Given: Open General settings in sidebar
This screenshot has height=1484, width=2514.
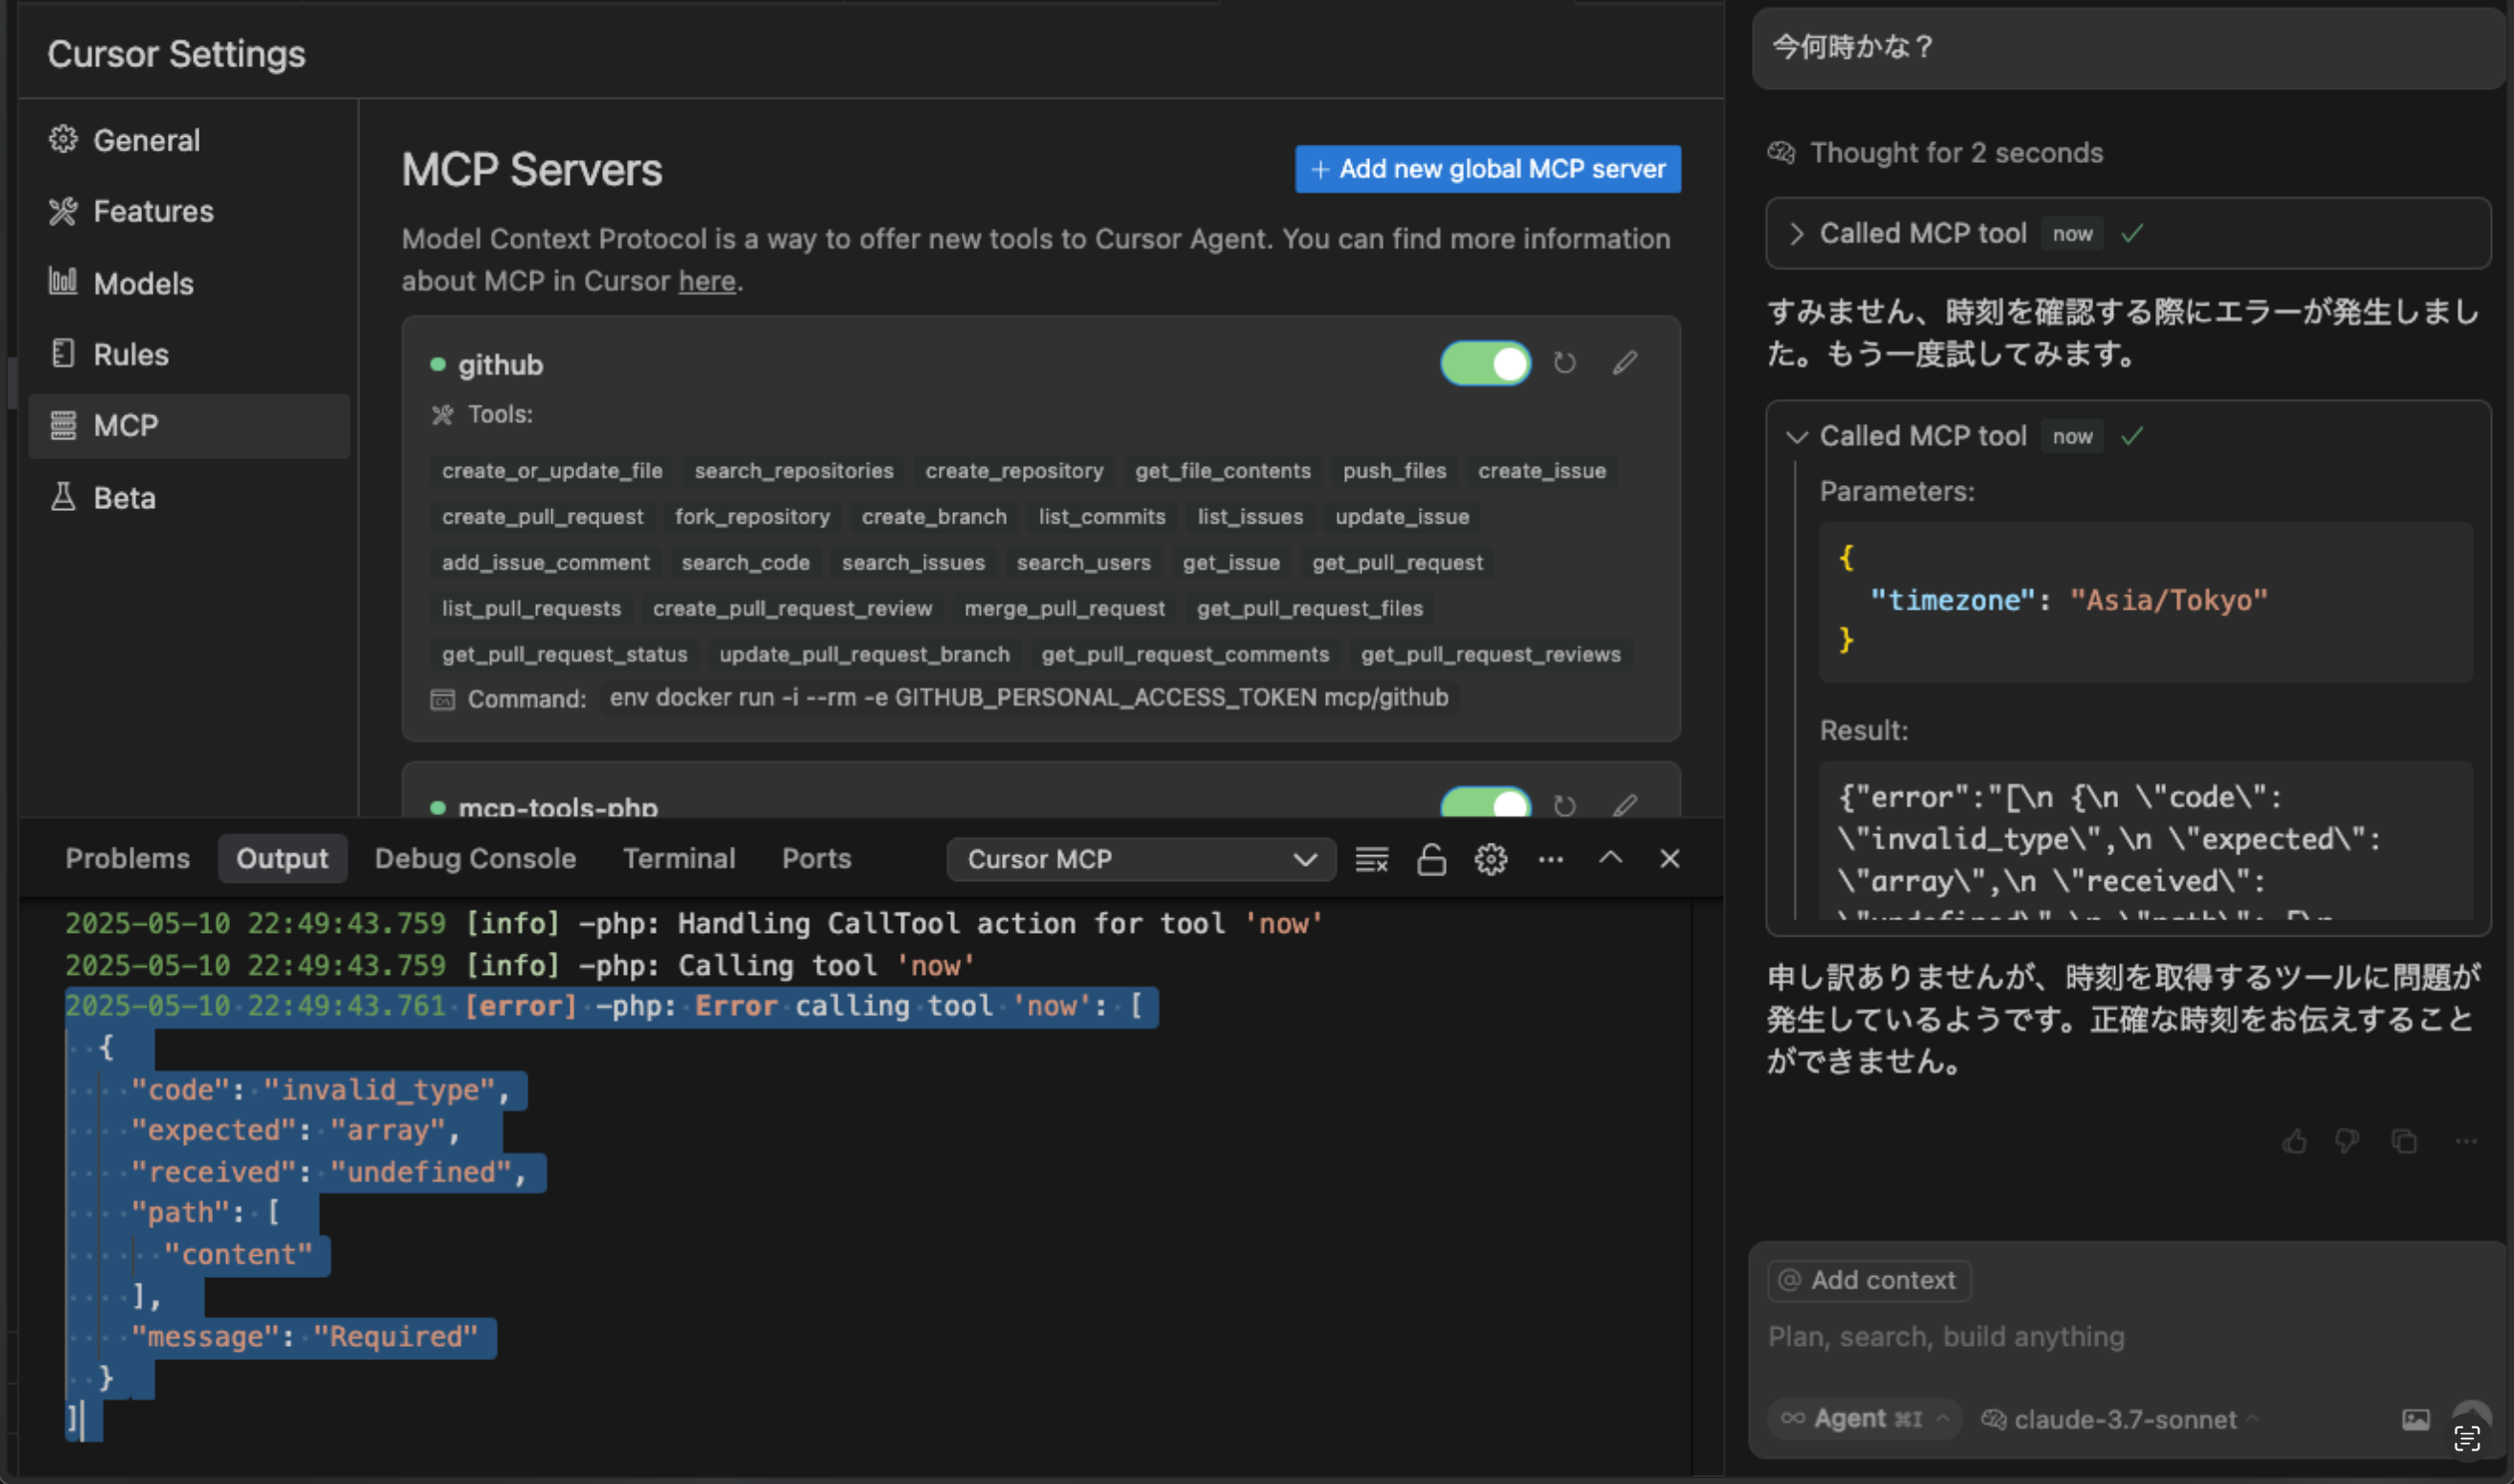Looking at the screenshot, I should [x=189, y=140].
